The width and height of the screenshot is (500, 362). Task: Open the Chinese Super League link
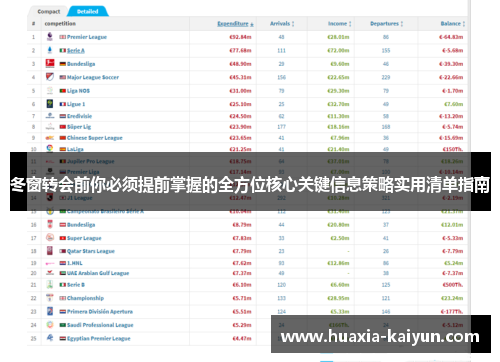click(95, 138)
